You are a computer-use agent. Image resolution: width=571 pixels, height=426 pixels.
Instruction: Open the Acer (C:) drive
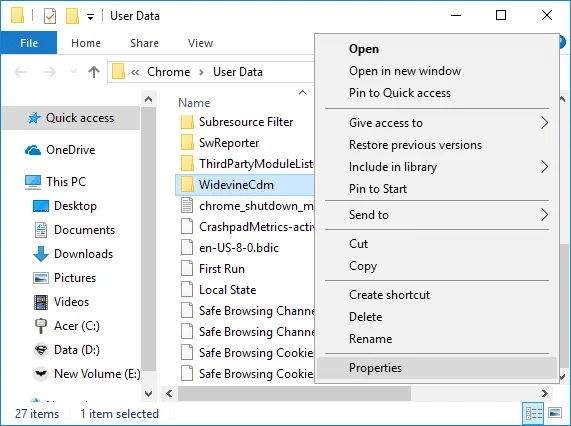click(x=76, y=326)
